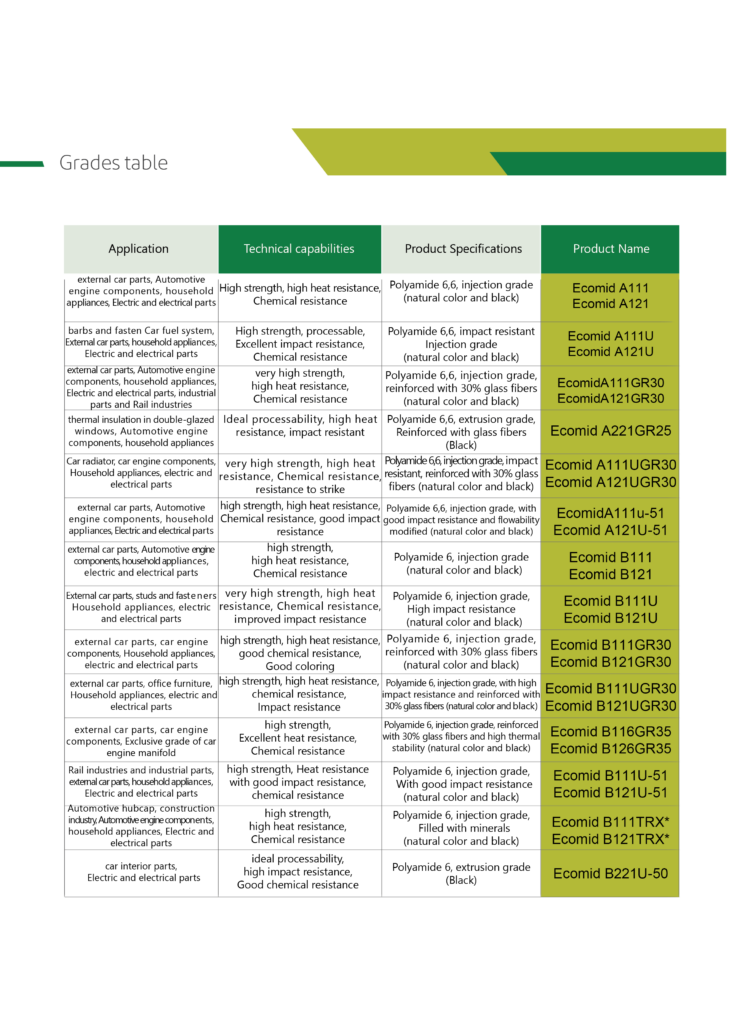Click the Product Name column header

pos(610,249)
